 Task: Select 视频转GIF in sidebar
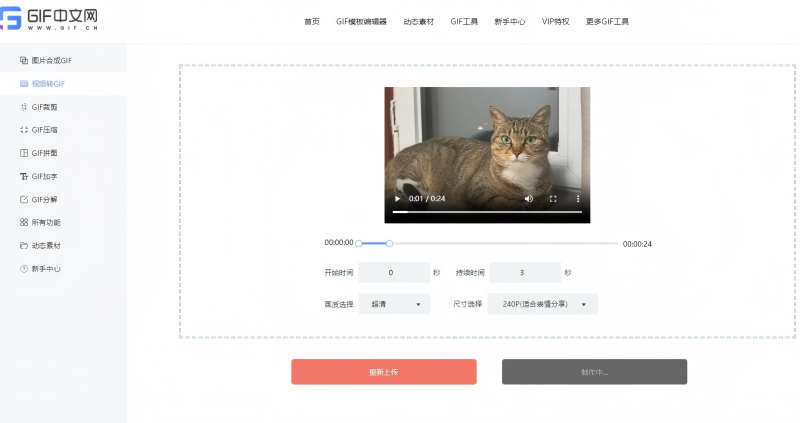63,84
